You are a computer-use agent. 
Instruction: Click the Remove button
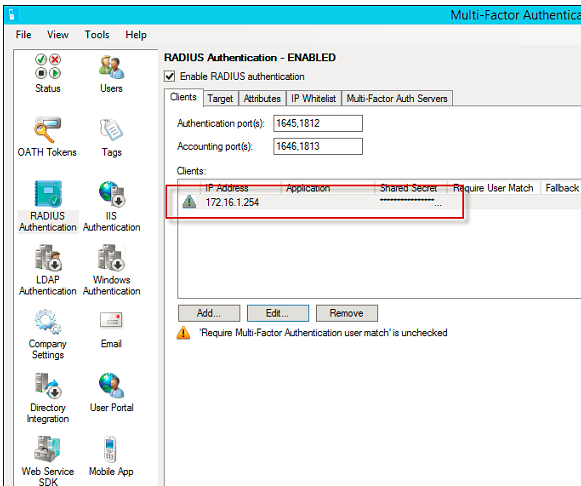[x=347, y=313]
